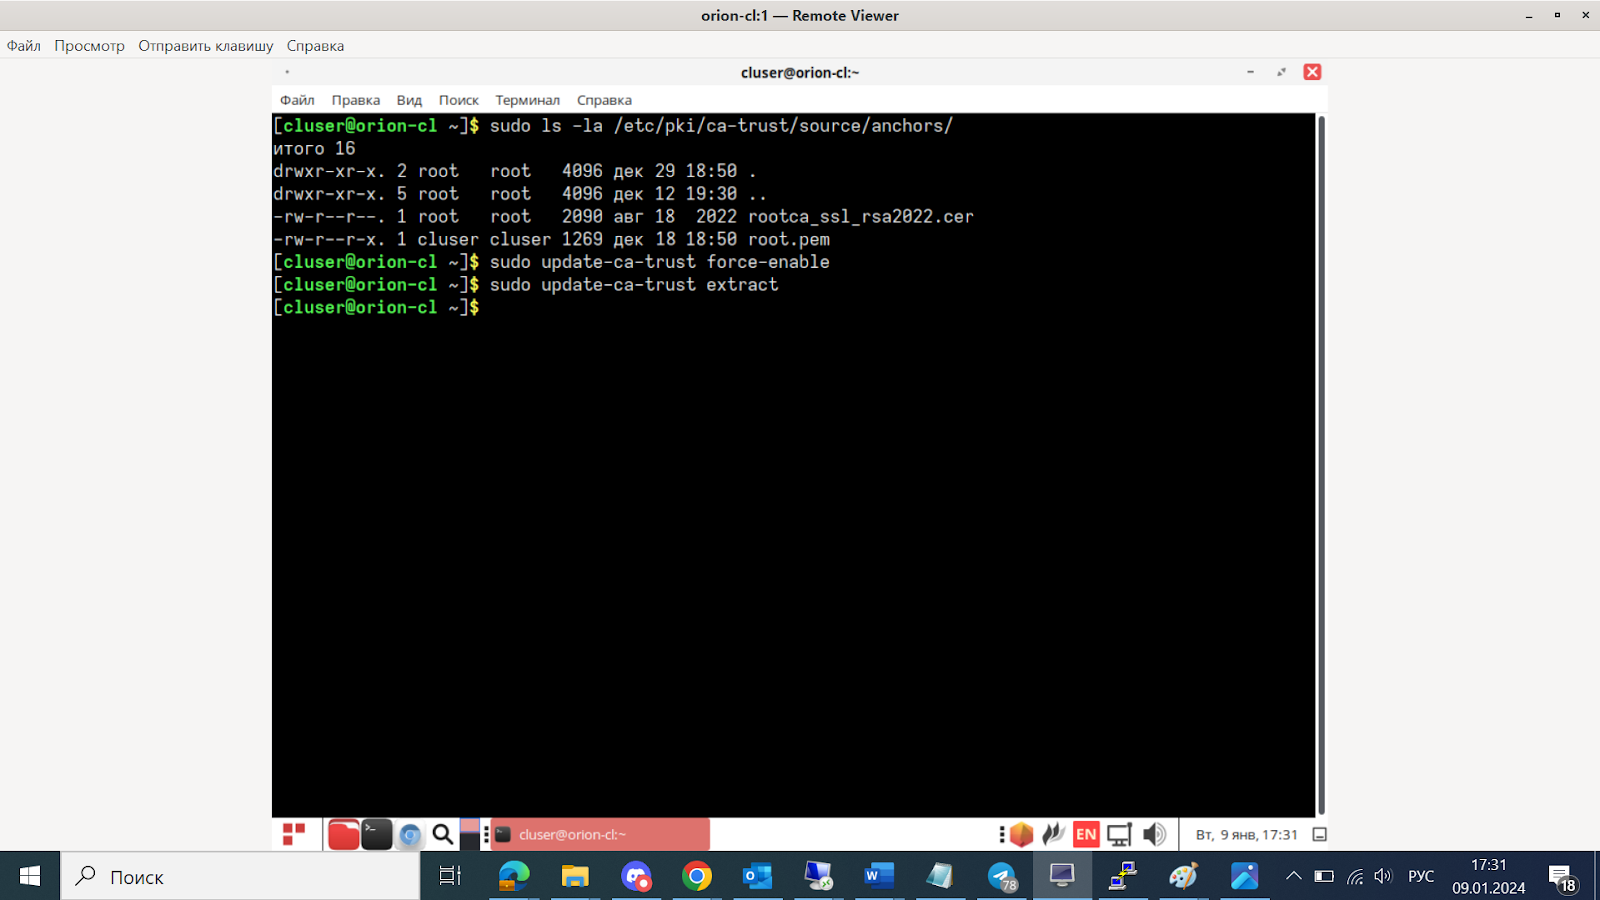Open the terminal window's Справка menu

(604, 100)
